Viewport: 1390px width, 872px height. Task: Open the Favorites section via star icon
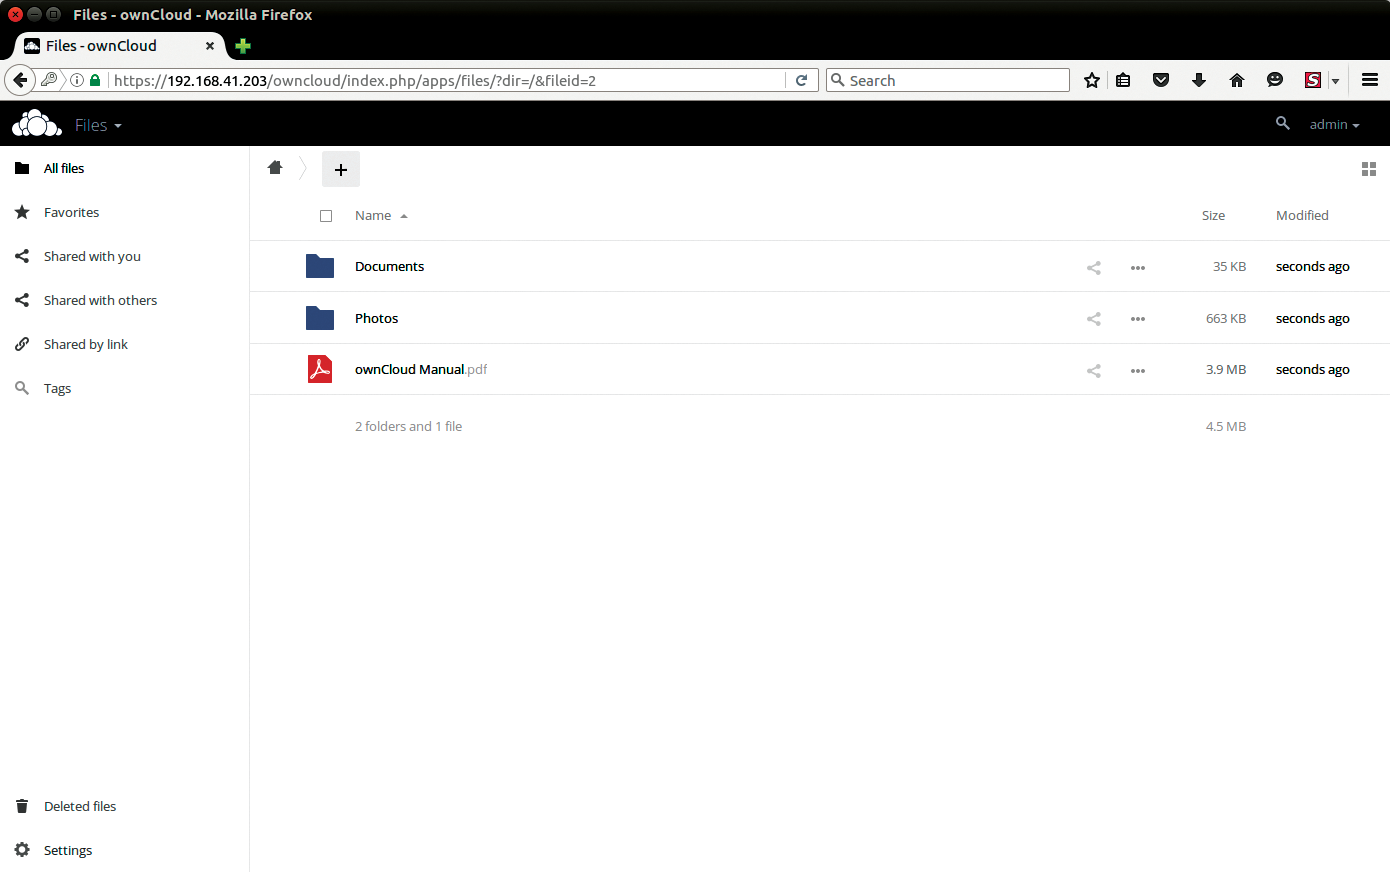[x=21, y=212]
